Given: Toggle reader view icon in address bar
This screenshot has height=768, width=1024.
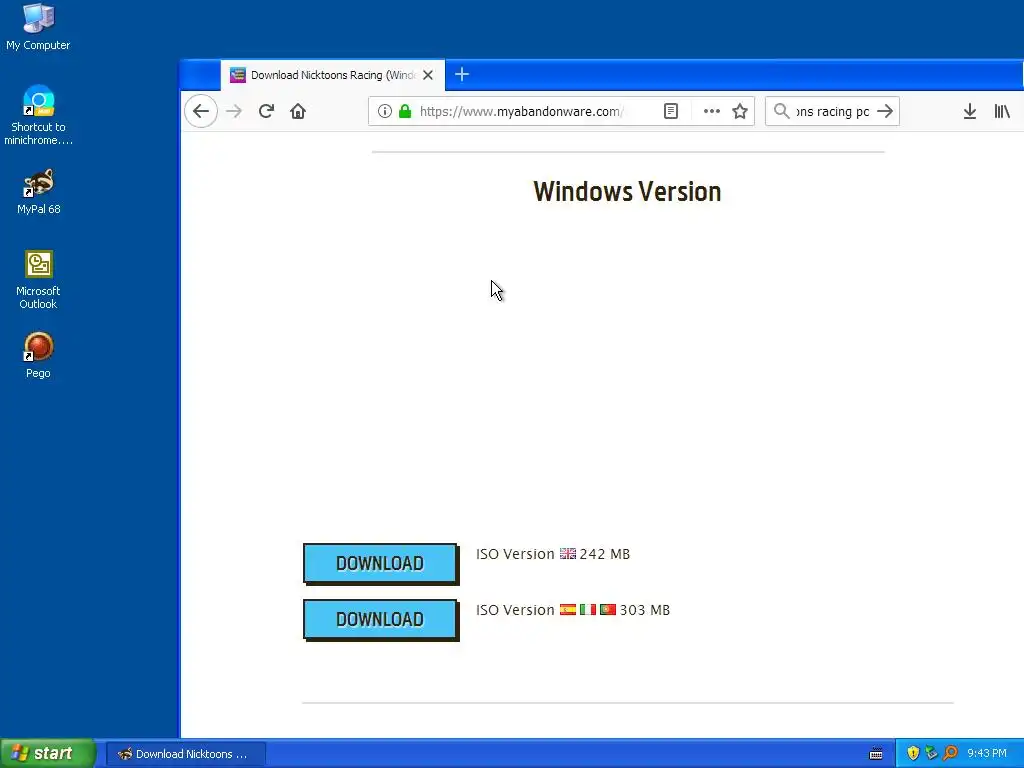Looking at the screenshot, I should click(x=671, y=111).
